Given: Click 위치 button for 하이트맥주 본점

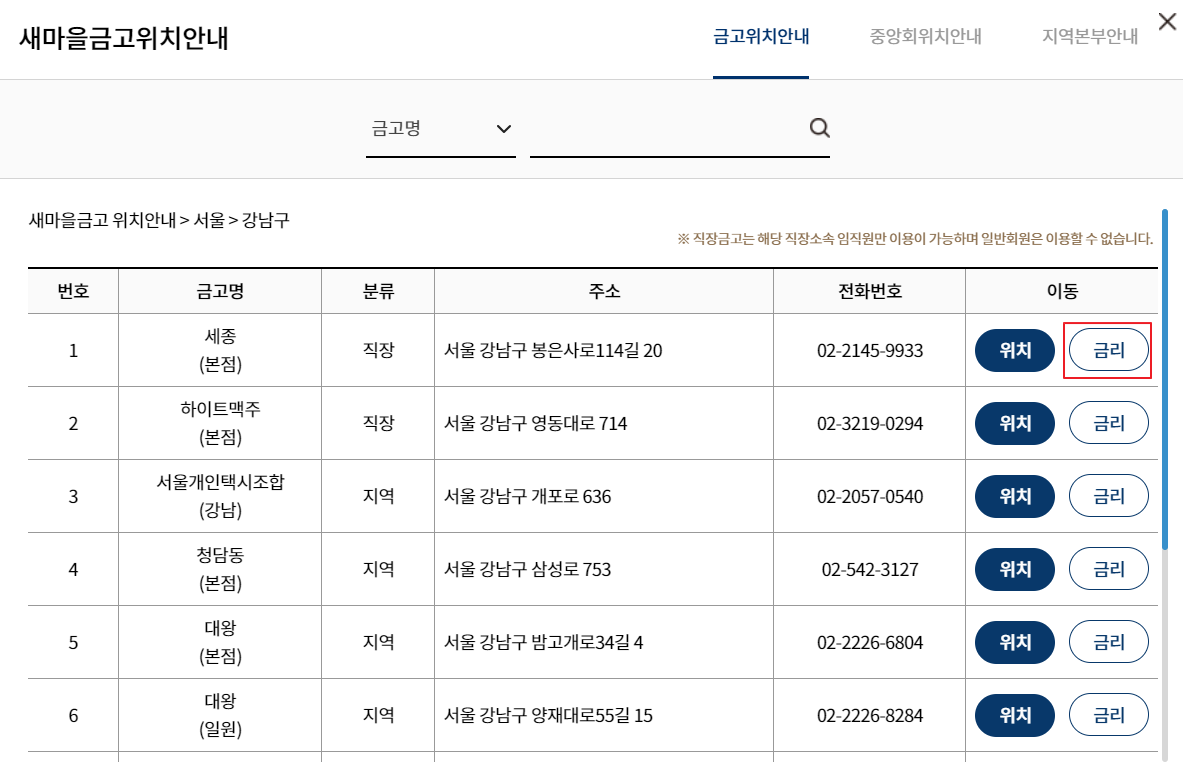Looking at the screenshot, I should (x=1015, y=423).
